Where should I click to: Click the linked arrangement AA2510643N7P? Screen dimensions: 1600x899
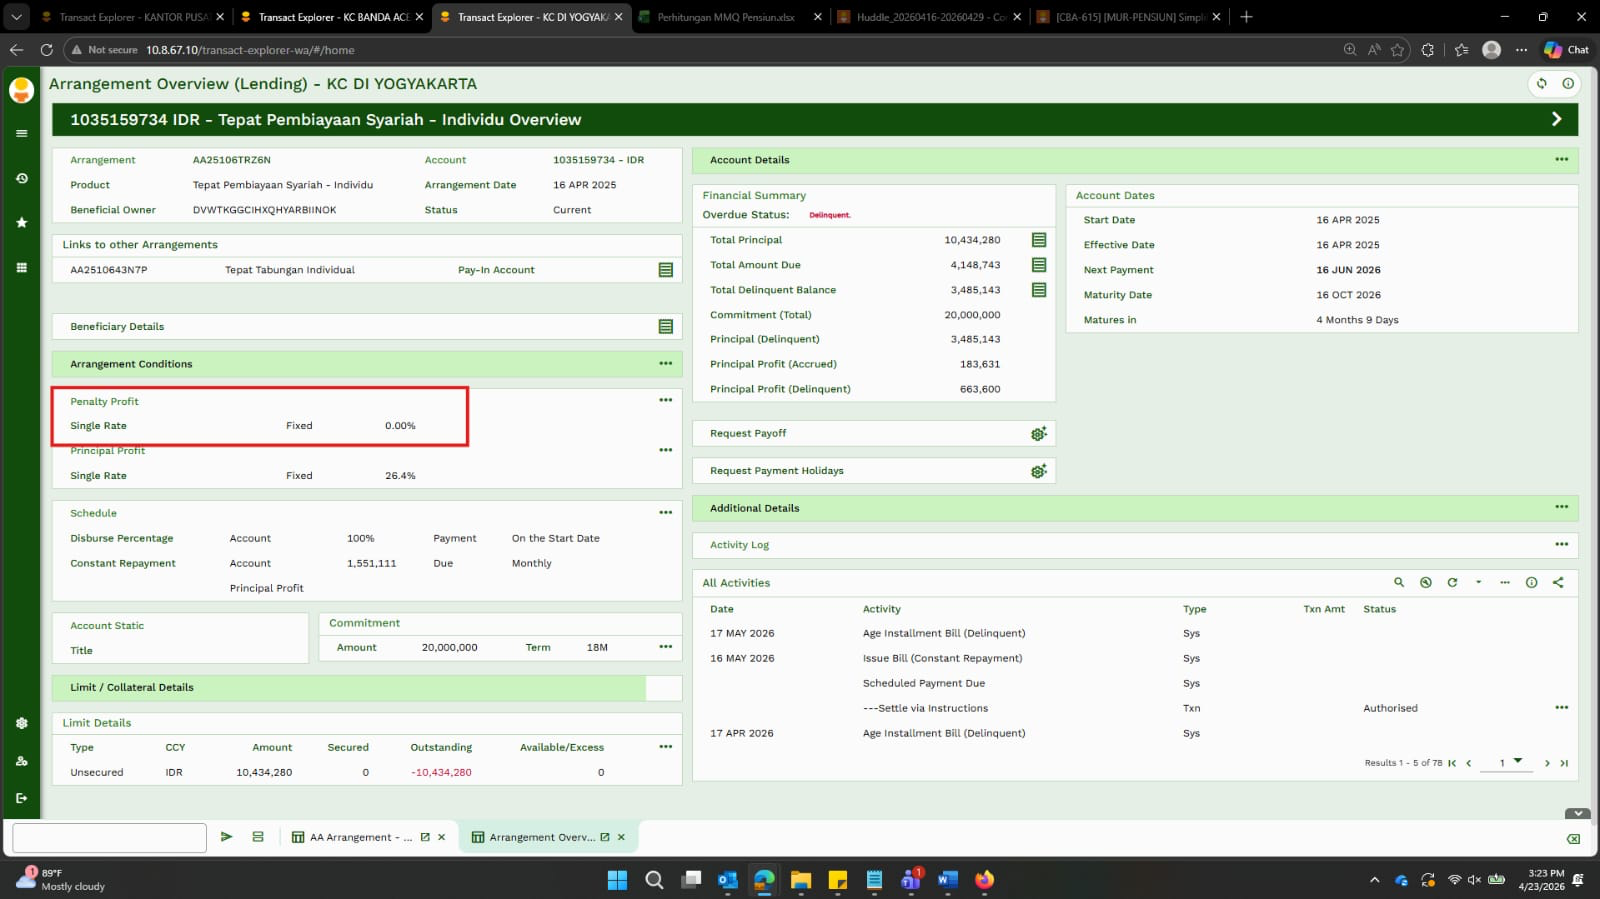(109, 270)
